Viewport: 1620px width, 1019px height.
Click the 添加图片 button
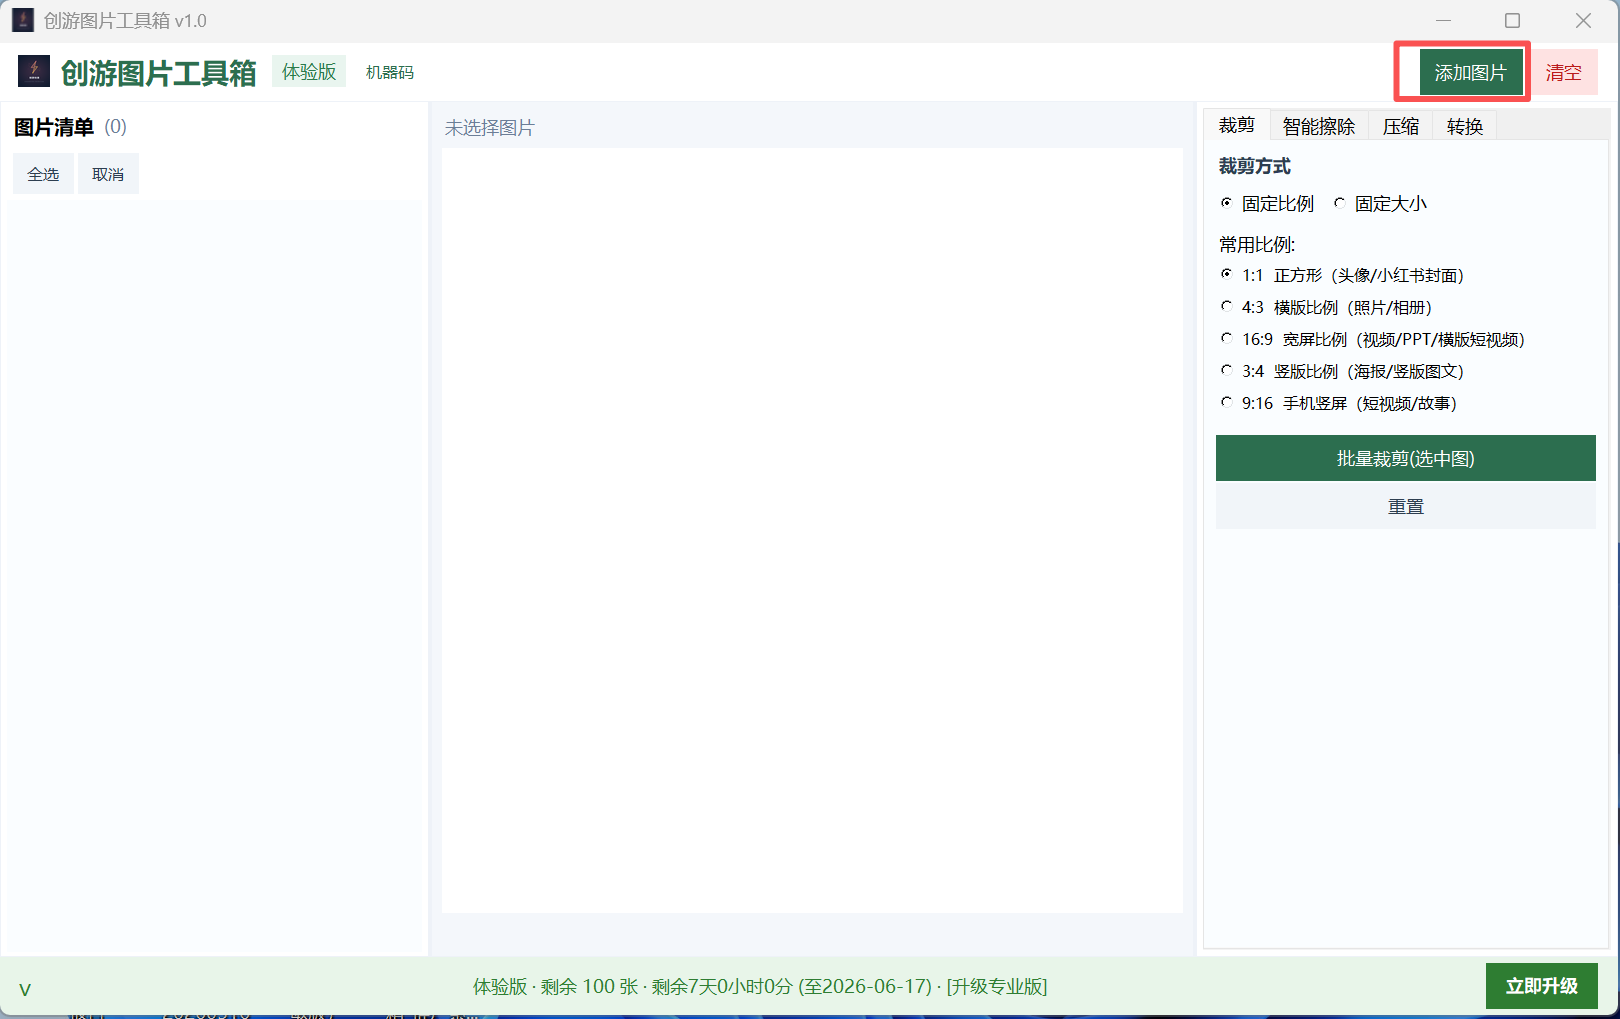pos(1470,72)
